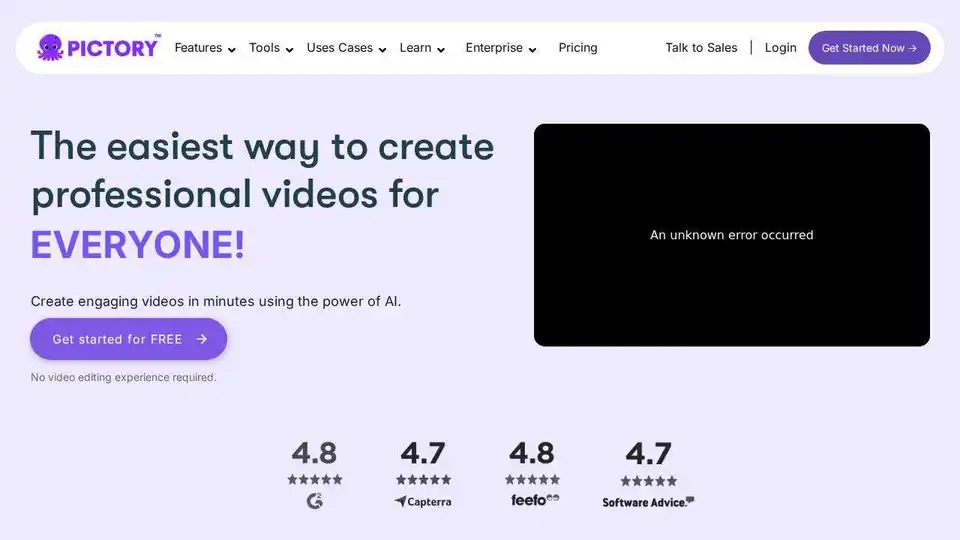Click the G2 4.8 rating number
The image size is (960, 540).
tap(314, 454)
